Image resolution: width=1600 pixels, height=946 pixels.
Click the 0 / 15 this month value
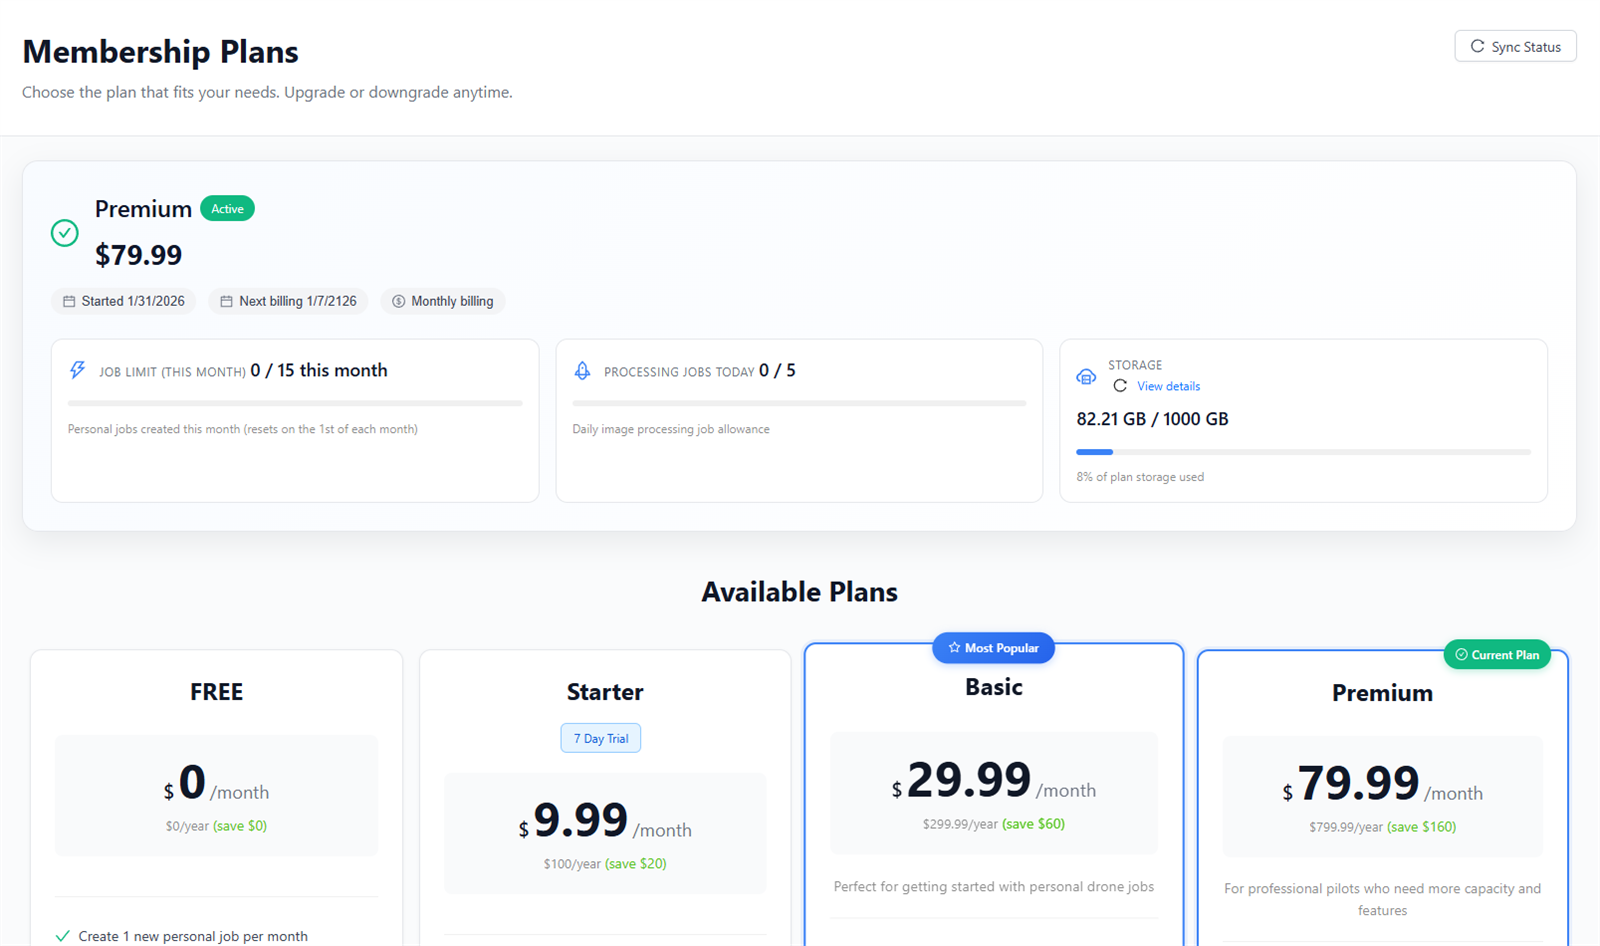click(319, 370)
